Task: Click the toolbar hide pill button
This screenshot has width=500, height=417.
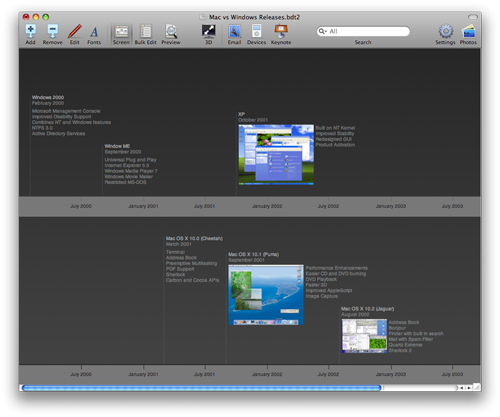Action: point(473,17)
